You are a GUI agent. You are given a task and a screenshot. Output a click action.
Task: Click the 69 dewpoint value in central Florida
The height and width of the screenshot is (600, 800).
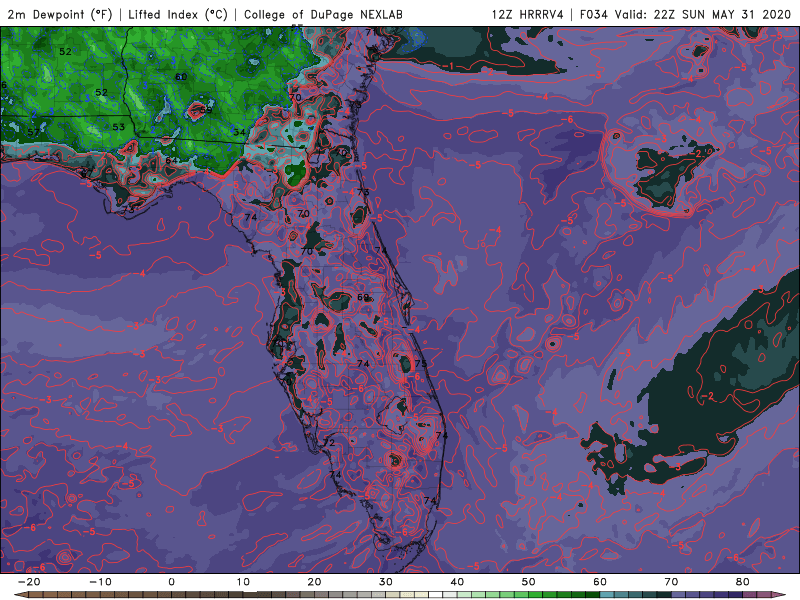click(x=363, y=297)
